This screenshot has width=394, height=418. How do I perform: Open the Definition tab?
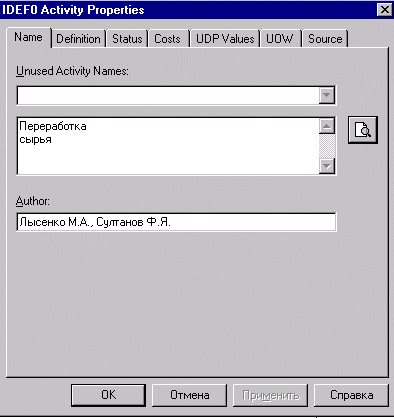click(78, 39)
